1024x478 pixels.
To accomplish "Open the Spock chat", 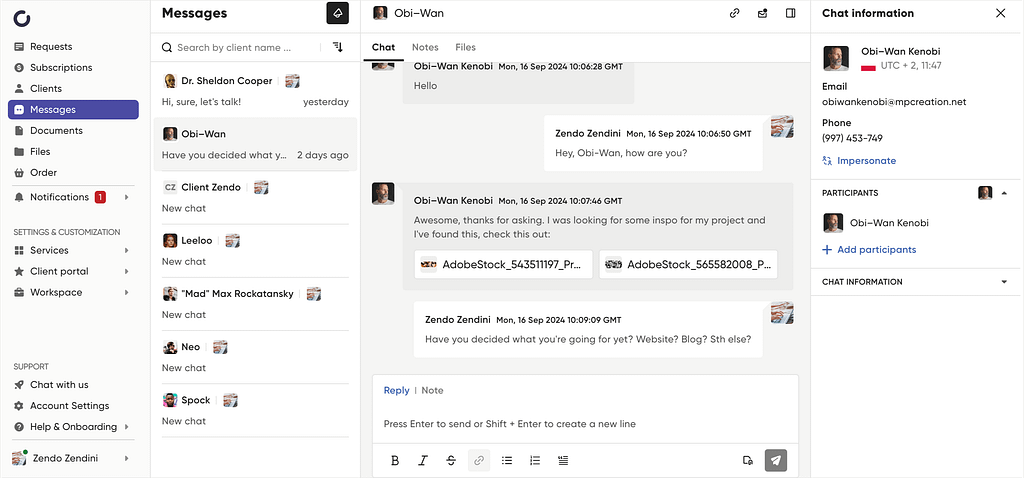I will point(255,410).
